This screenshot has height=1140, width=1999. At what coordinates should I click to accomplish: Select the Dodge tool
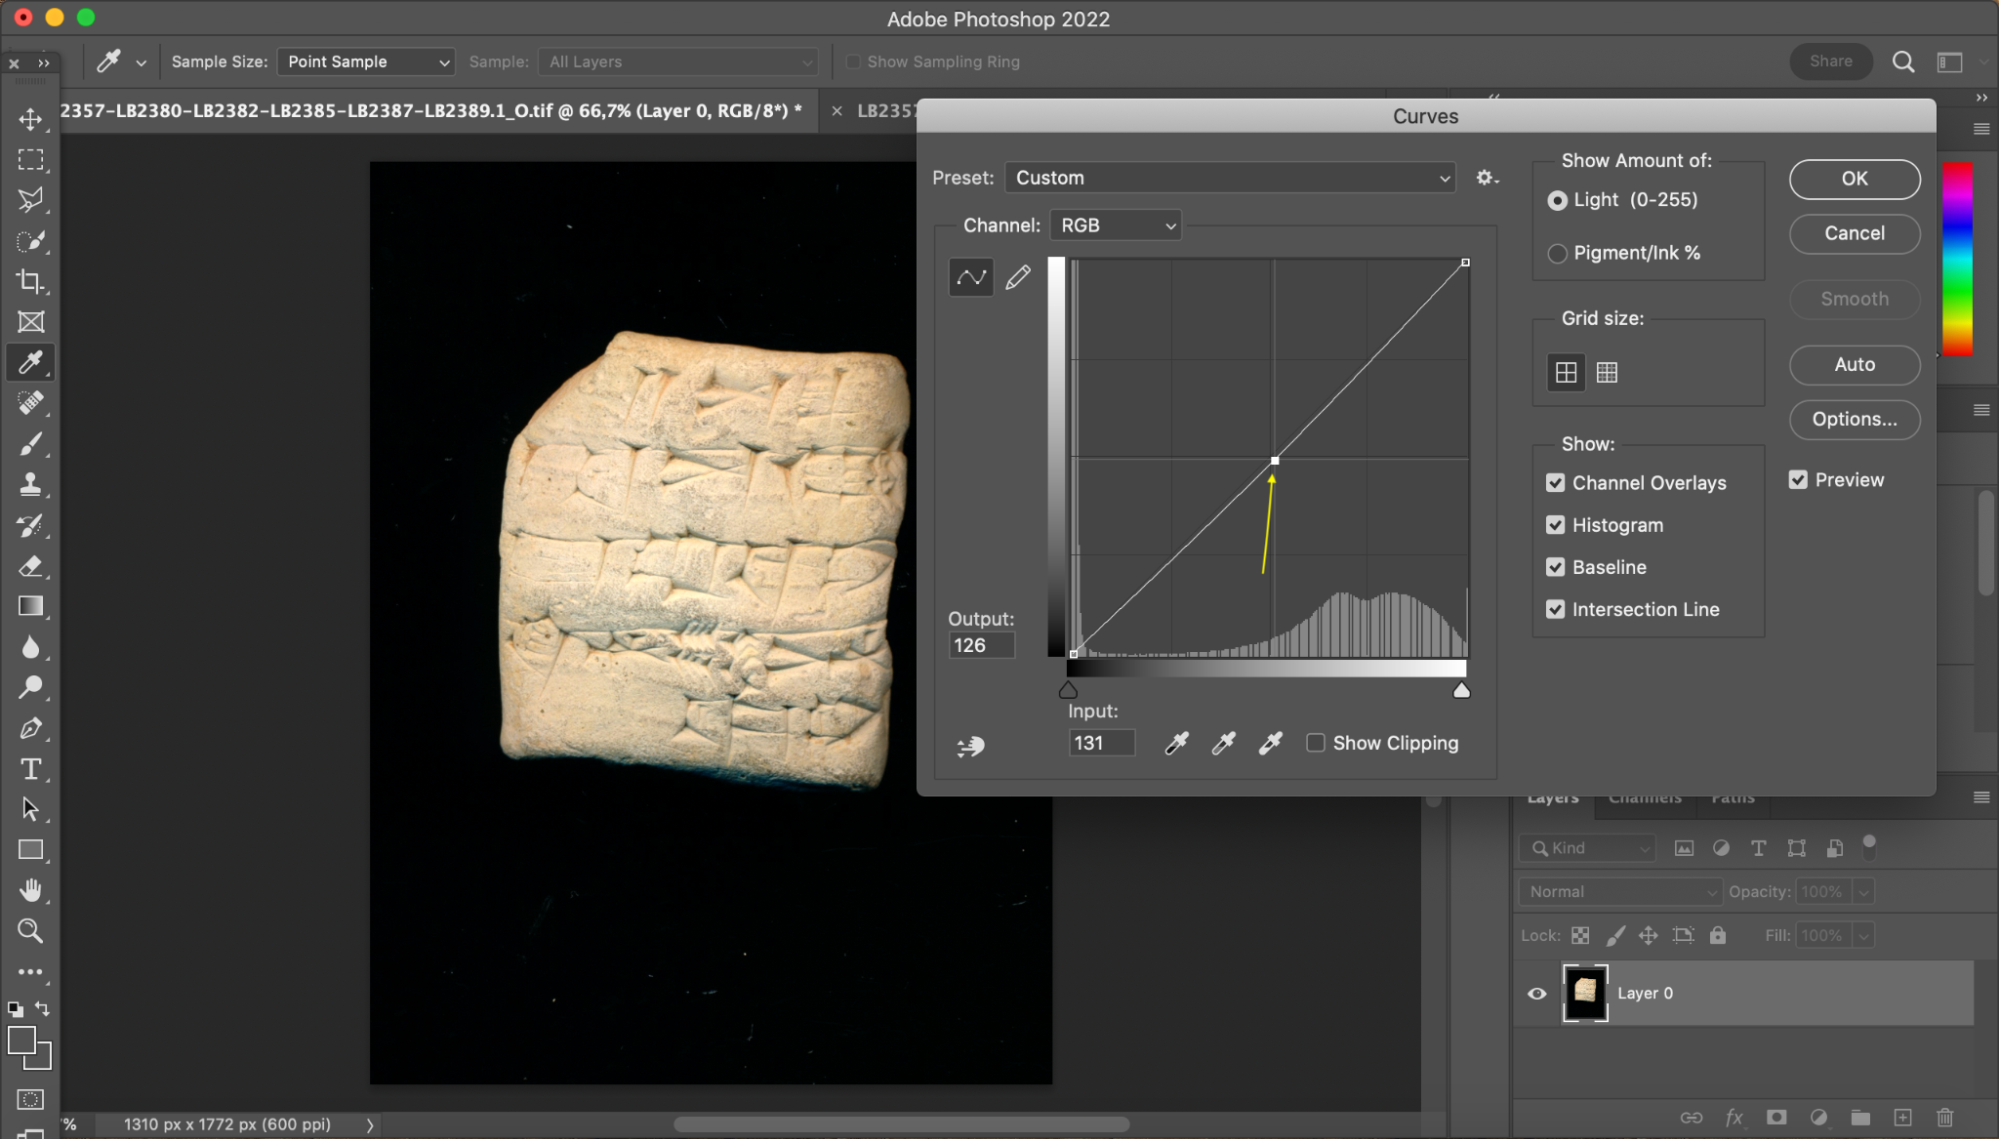point(30,688)
